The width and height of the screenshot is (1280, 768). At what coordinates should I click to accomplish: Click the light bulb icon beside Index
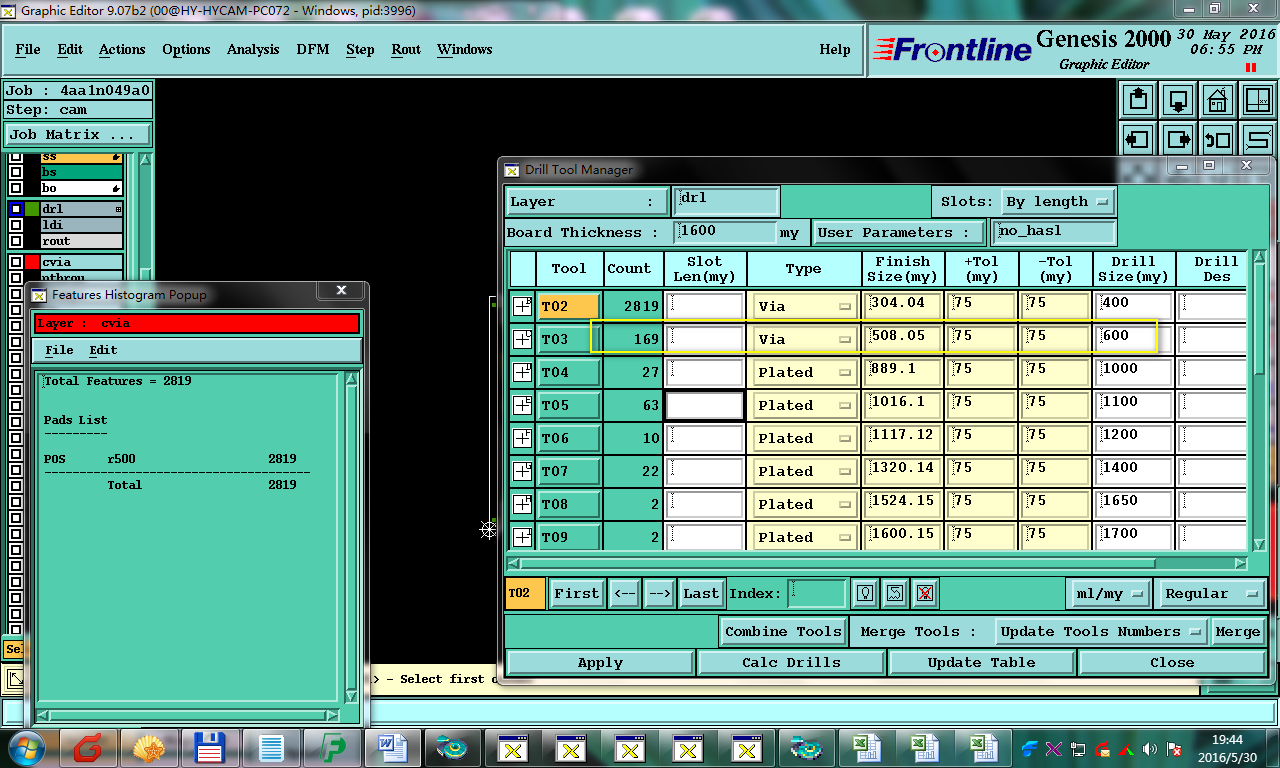(x=865, y=593)
